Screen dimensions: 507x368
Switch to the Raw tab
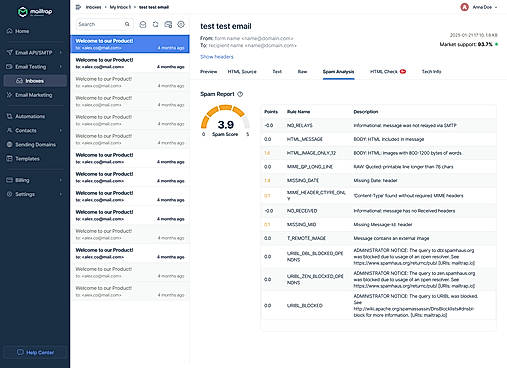[302, 72]
